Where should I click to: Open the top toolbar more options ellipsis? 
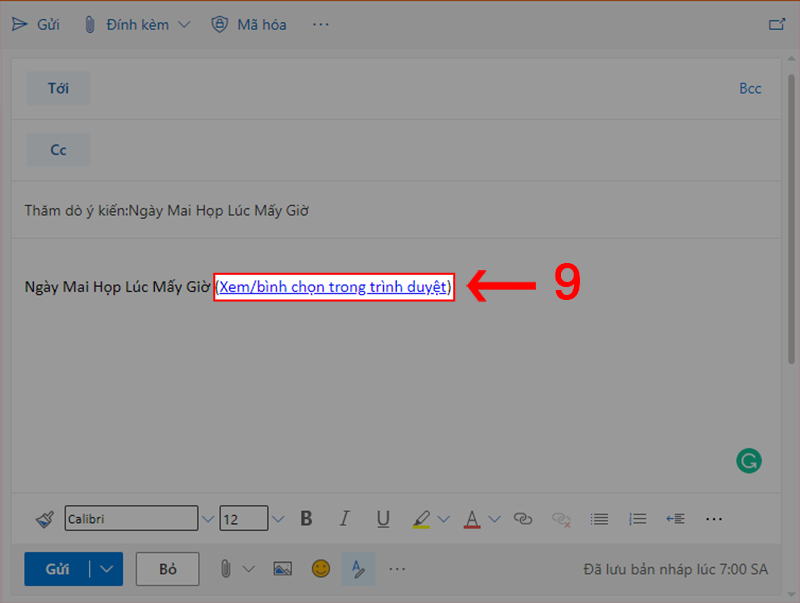click(x=320, y=24)
